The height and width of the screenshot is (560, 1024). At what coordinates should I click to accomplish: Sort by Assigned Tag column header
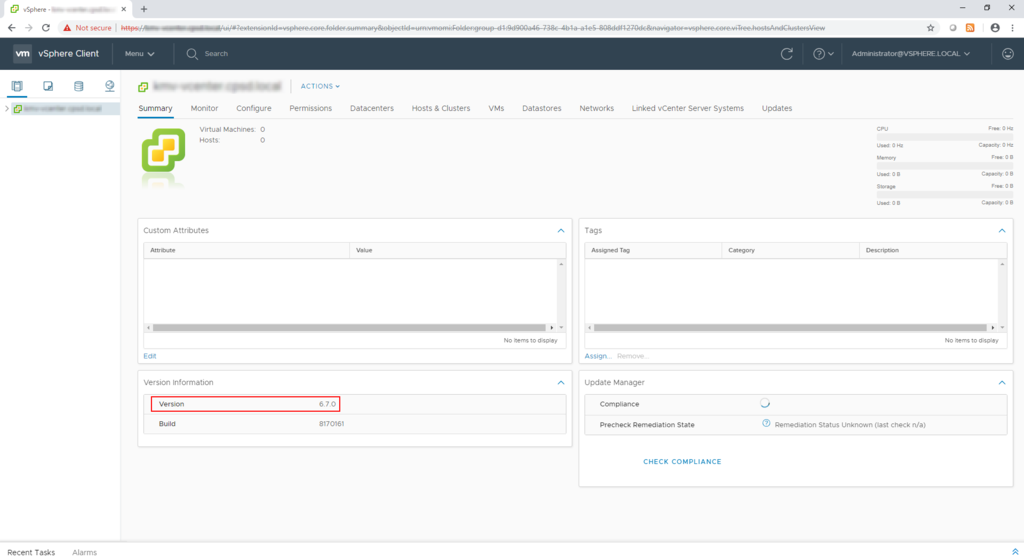click(x=653, y=250)
